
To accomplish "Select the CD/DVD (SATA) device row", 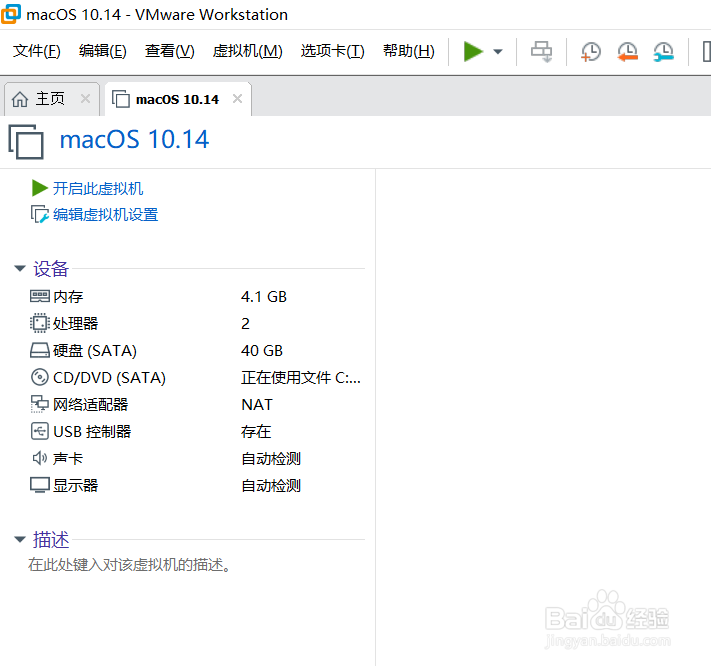I will pos(197,377).
